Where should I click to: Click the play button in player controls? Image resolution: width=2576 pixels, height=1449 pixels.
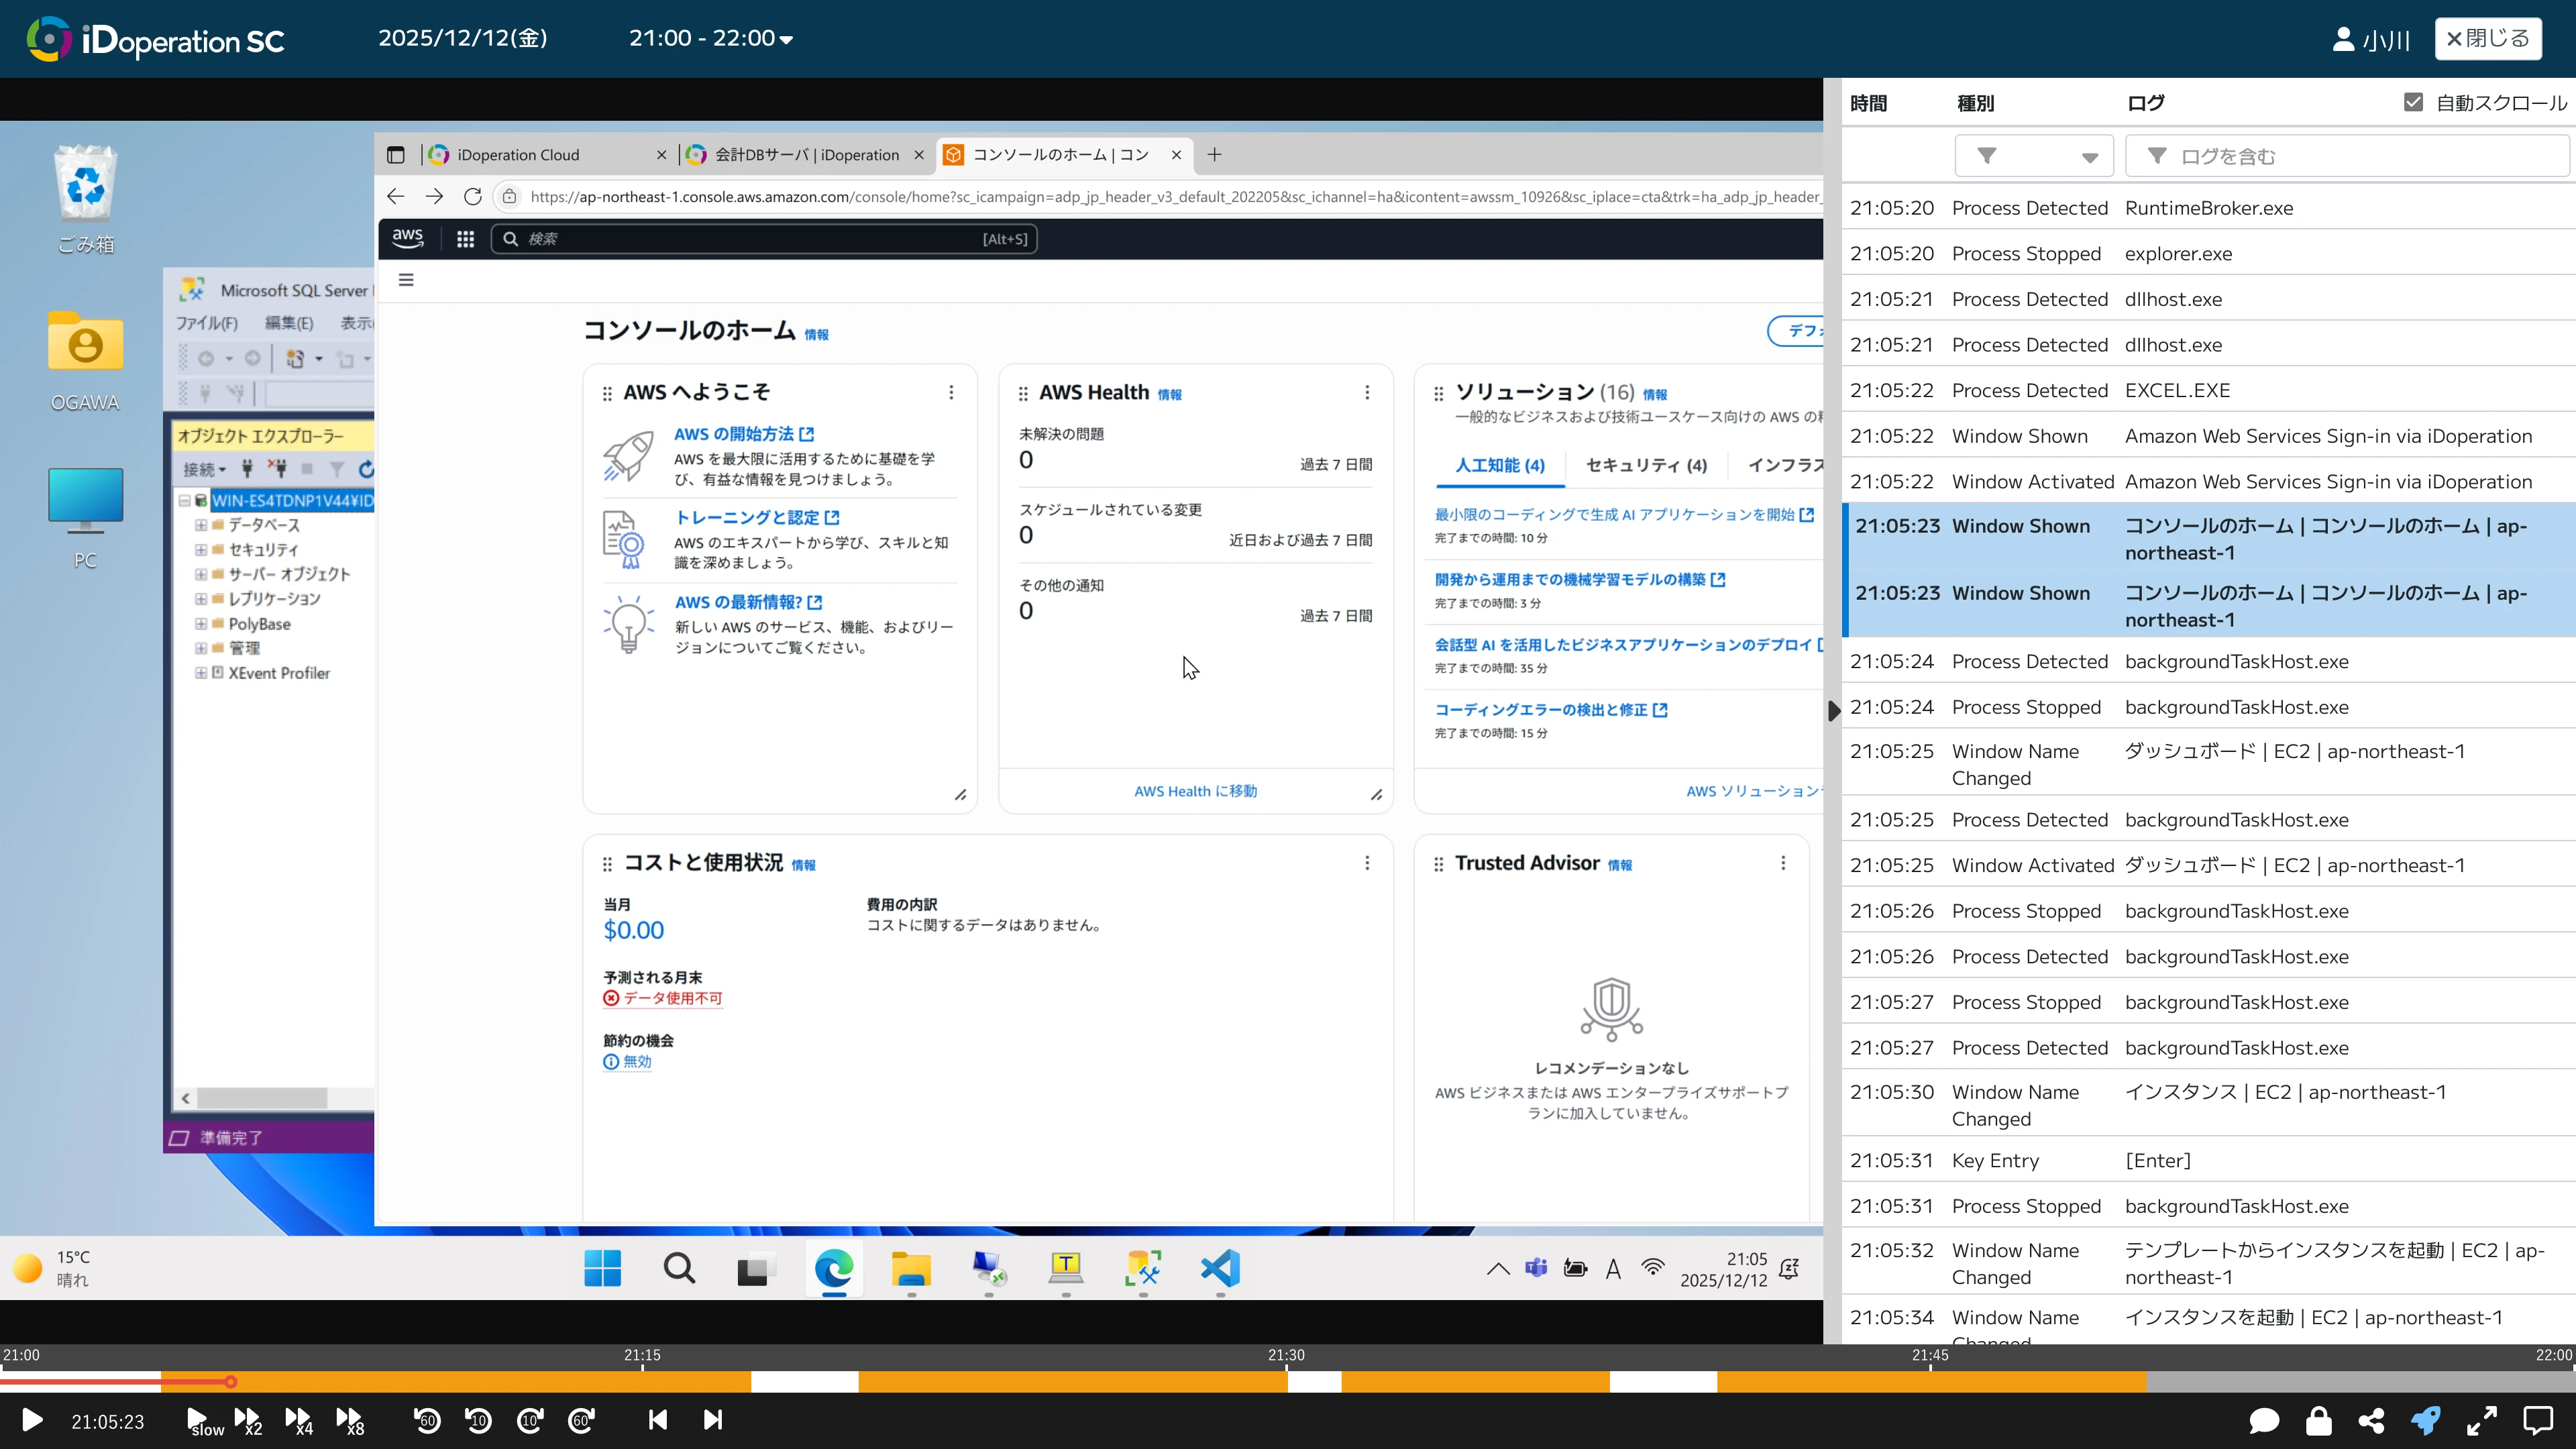pyautogui.click(x=32, y=1420)
